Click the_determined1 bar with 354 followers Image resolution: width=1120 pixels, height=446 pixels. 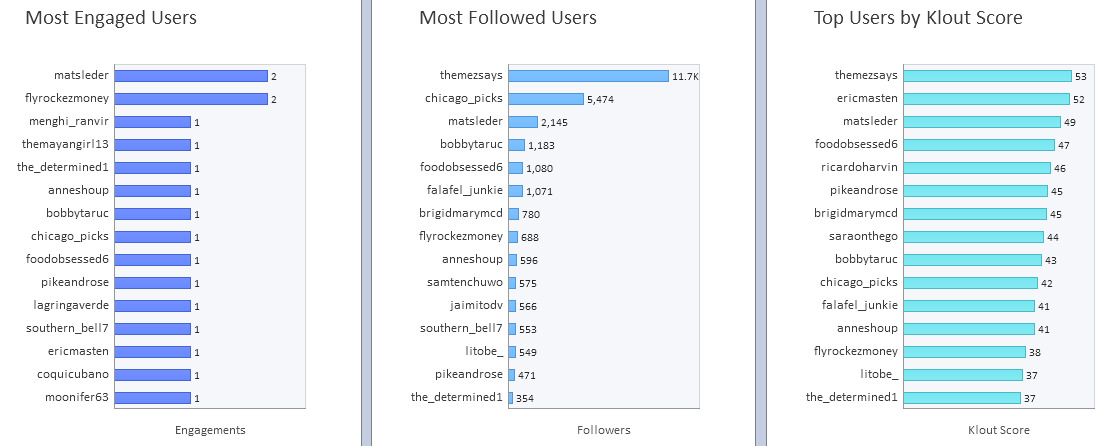click(511, 397)
